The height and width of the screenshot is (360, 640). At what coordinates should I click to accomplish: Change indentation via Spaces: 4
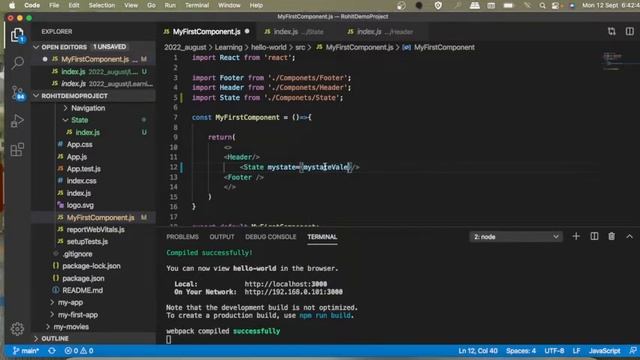pyautogui.click(x=521, y=351)
